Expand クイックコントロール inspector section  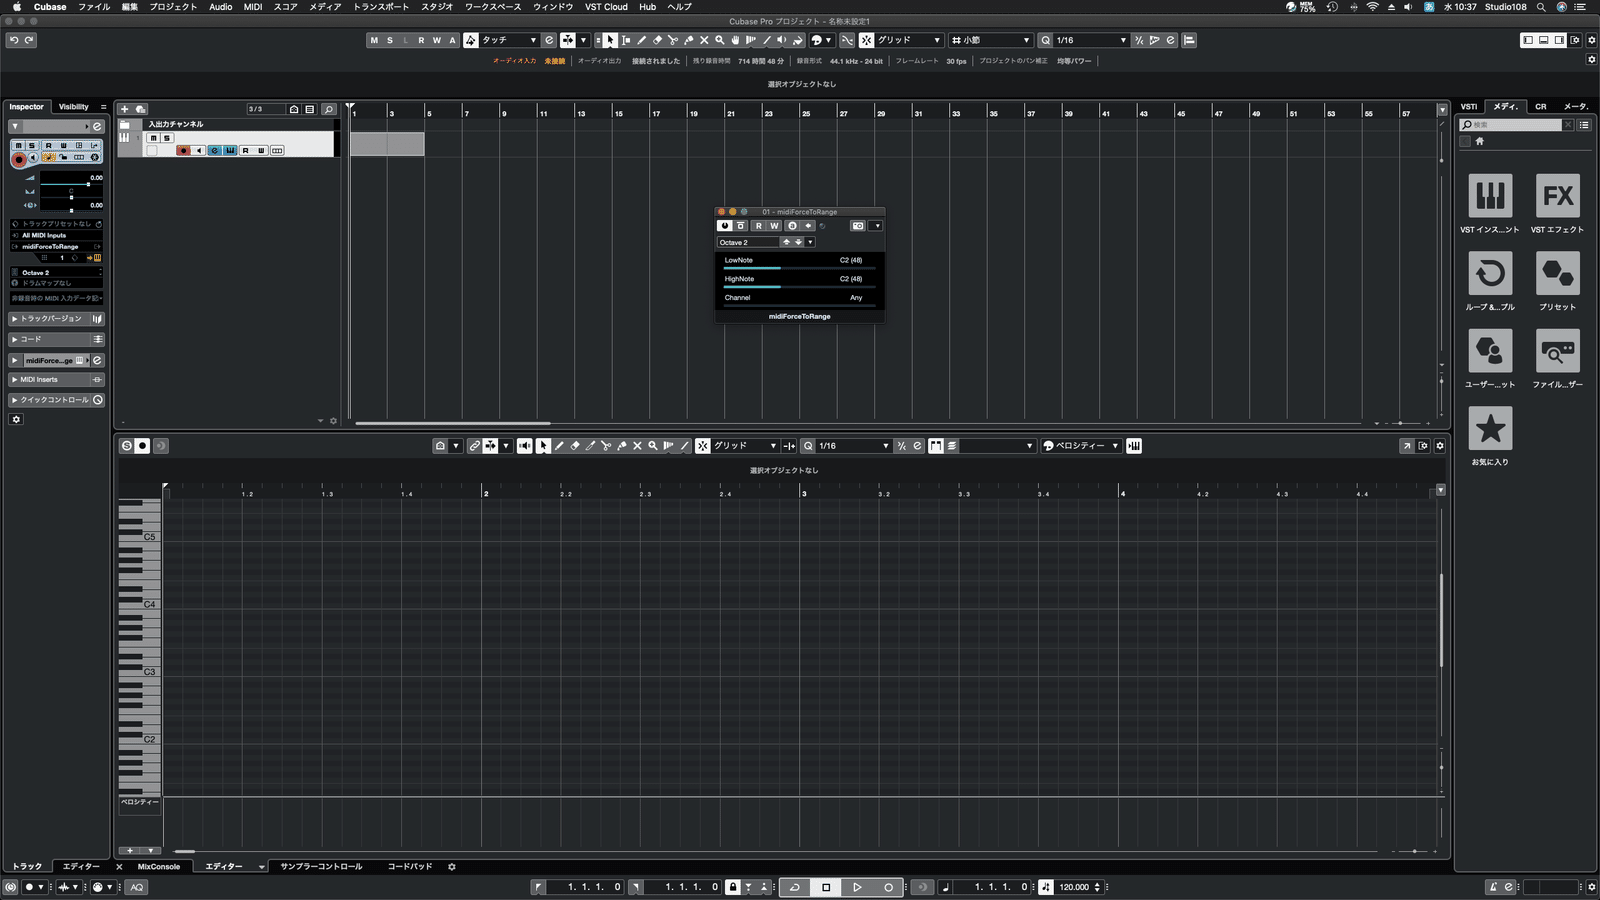click(57, 400)
